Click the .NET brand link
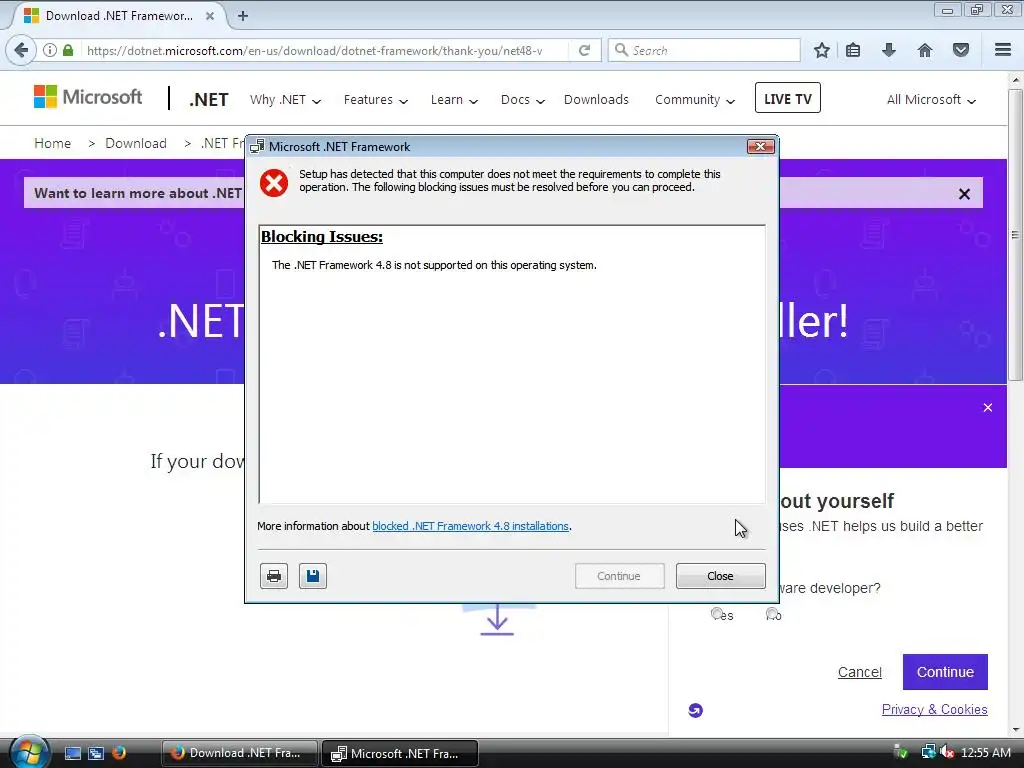The width and height of the screenshot is (1024, 768). coord(209,99)
